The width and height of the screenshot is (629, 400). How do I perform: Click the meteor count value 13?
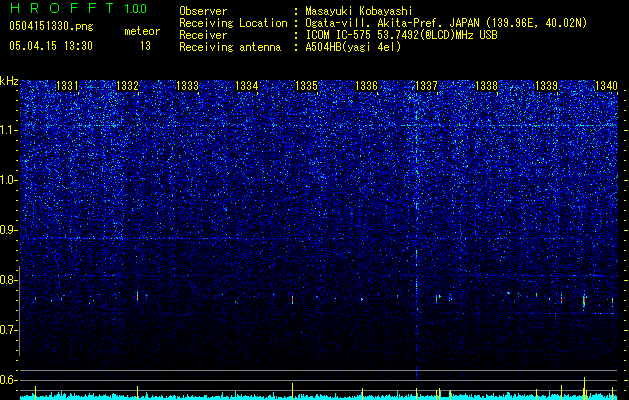pos(145,46)
